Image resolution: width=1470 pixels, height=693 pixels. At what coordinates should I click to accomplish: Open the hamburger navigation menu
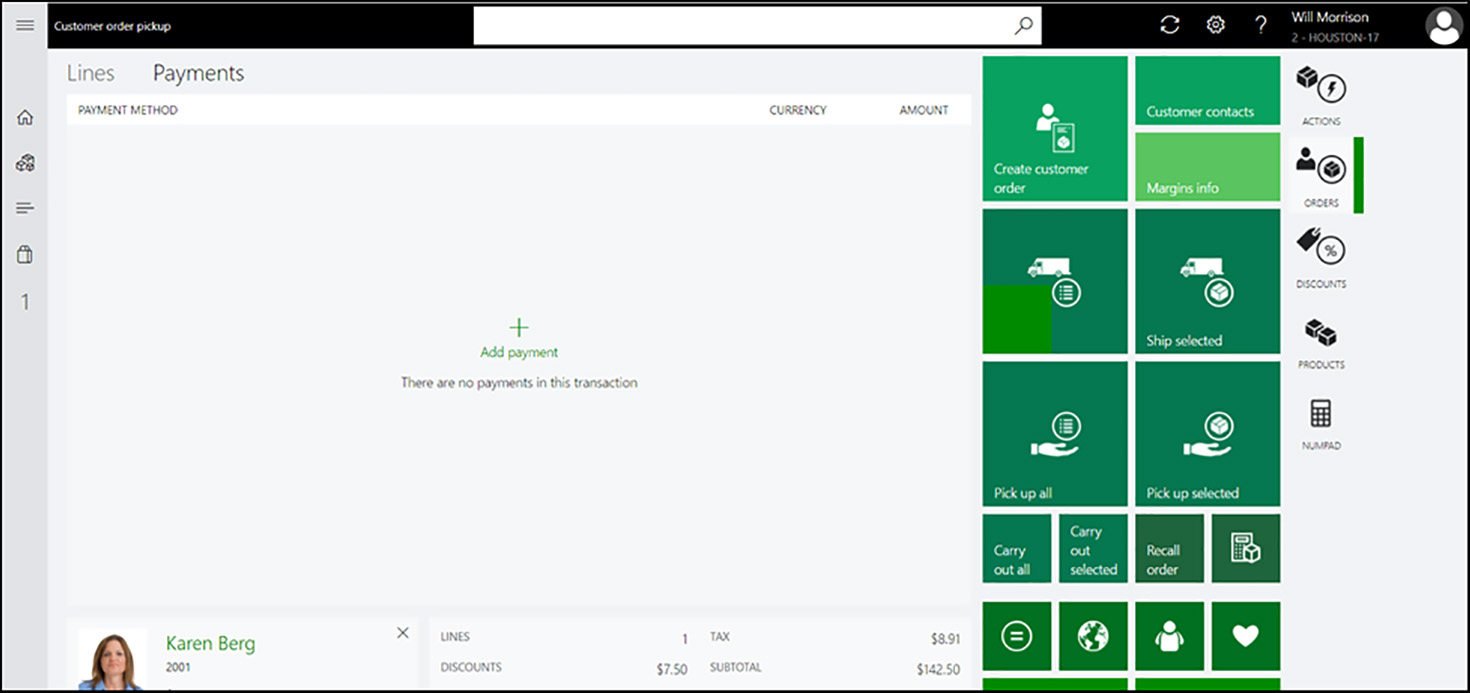click(x=25, y=25)
